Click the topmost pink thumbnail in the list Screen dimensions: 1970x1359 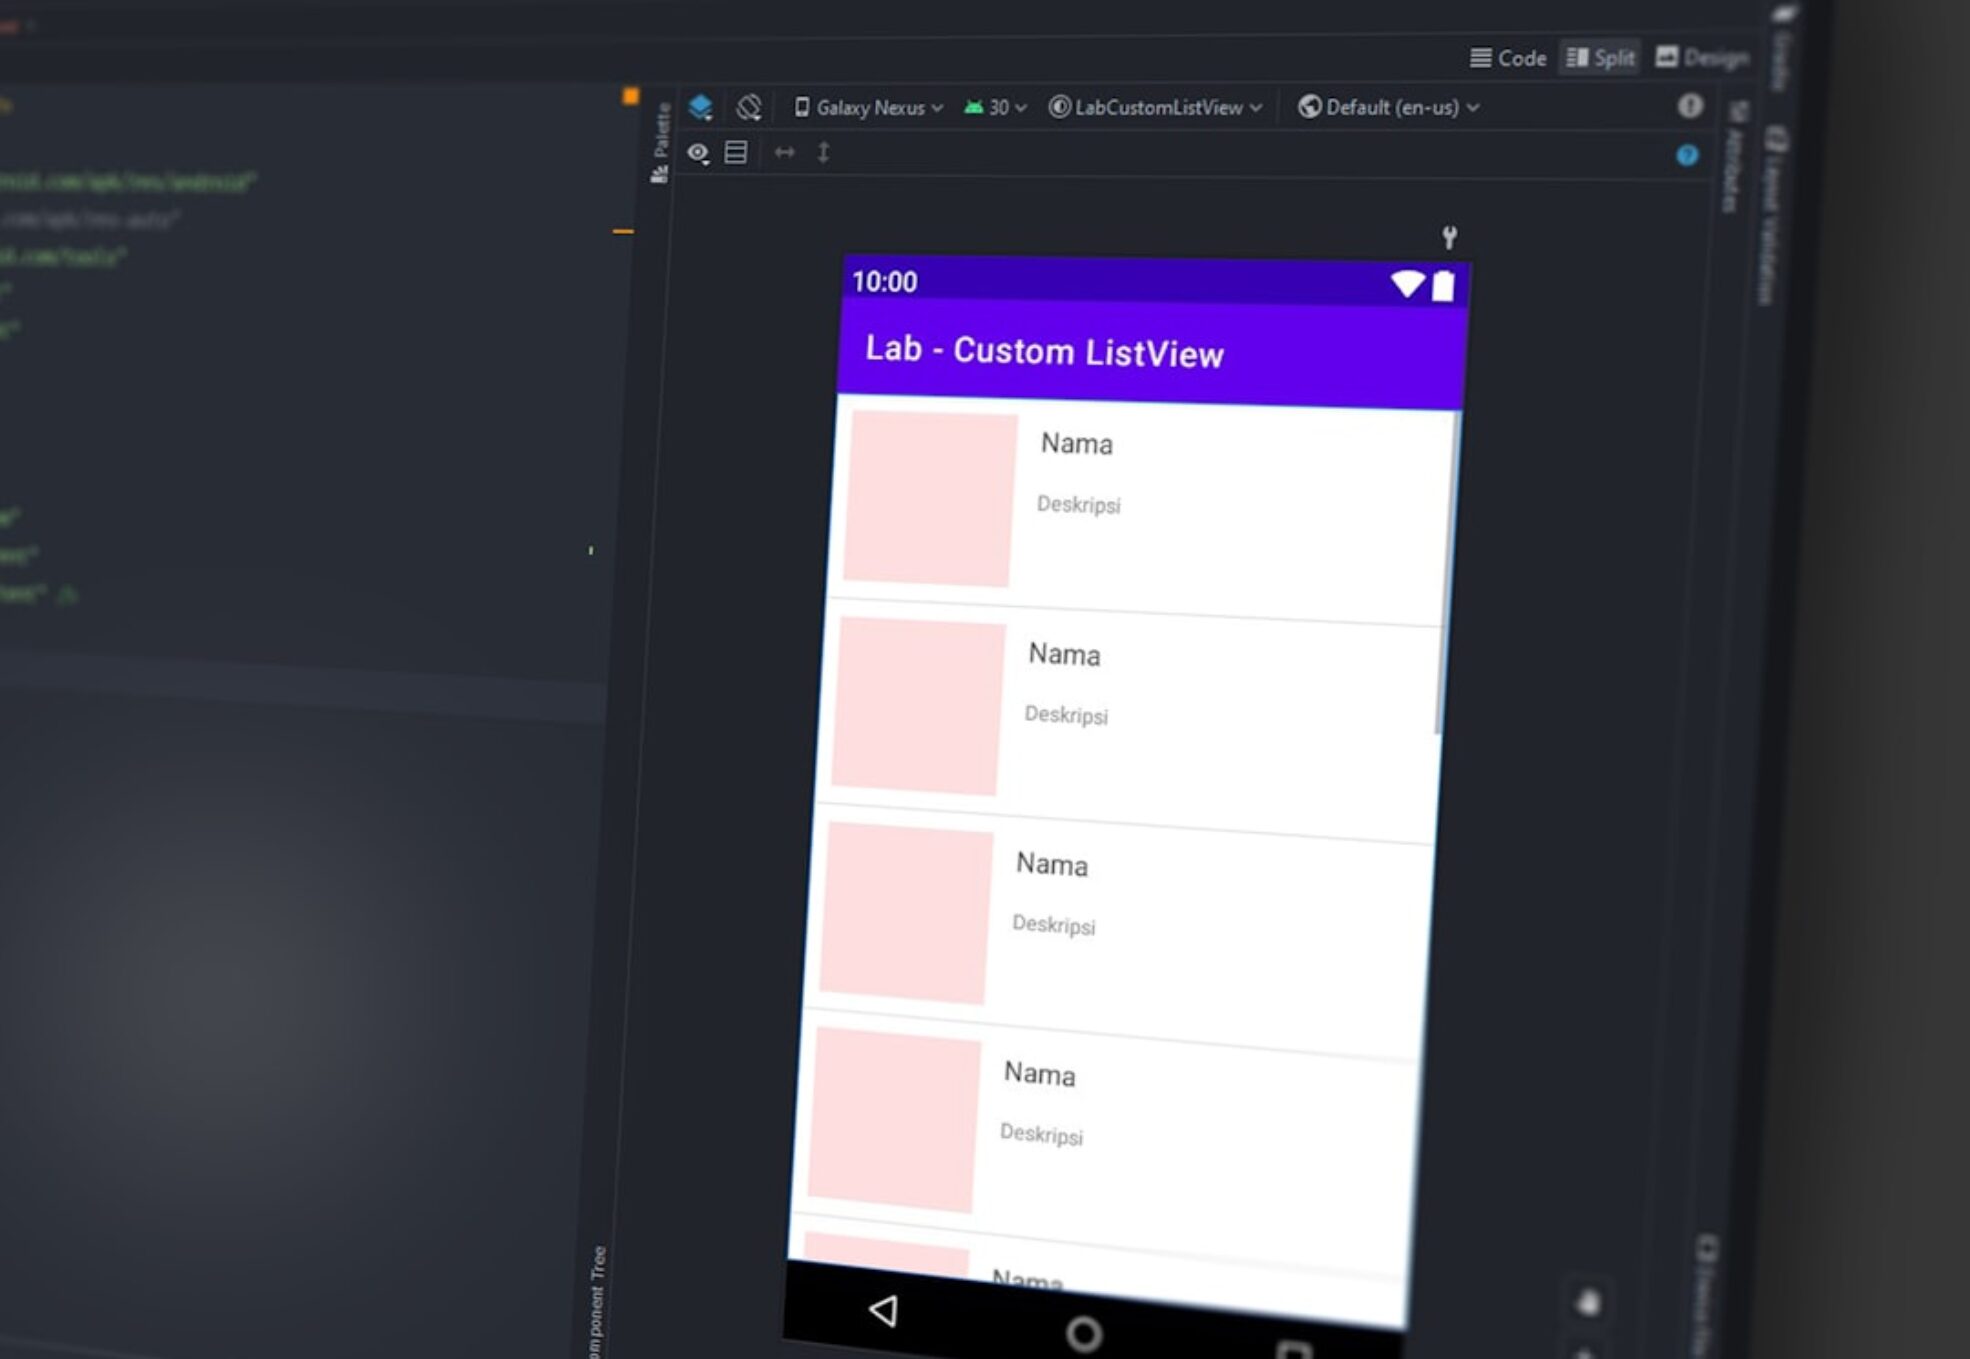(x=930, y=498)
